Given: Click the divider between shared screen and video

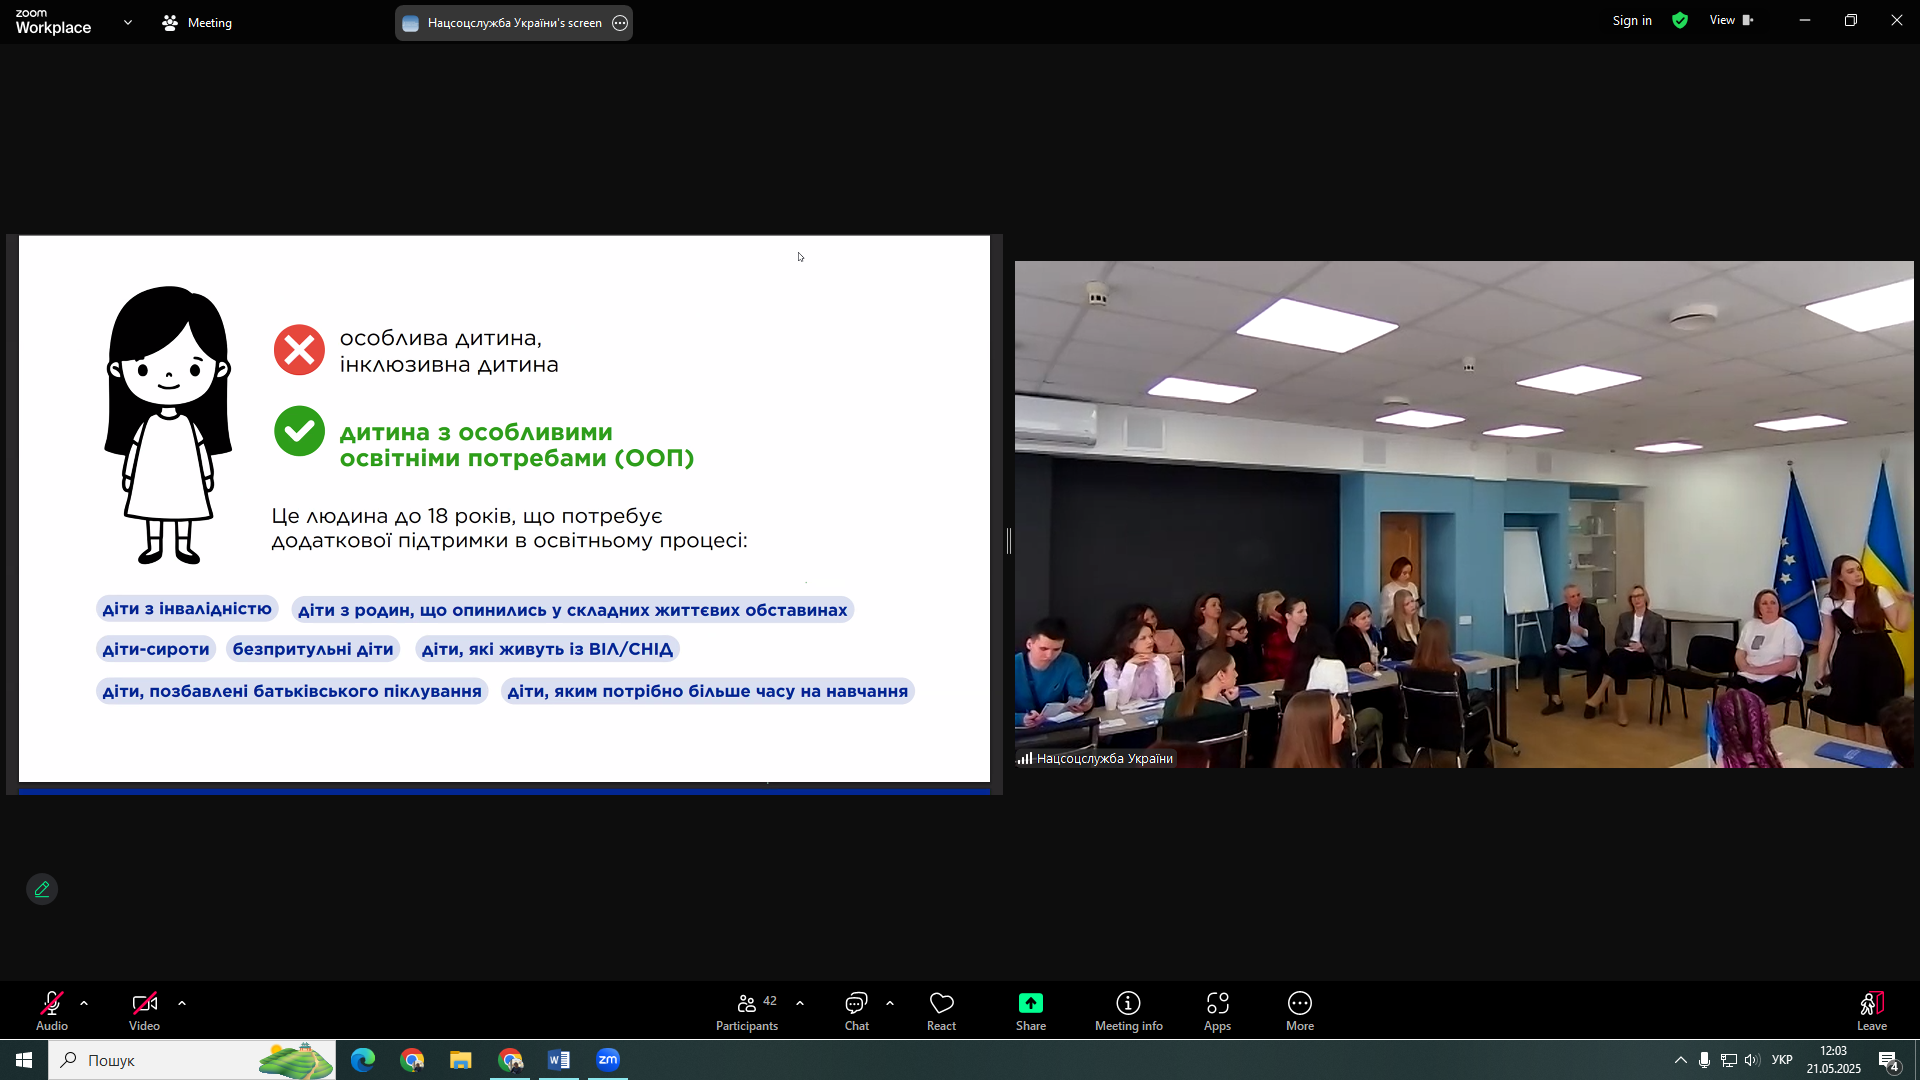Looking at the screenshot, I should tap(1009, 541).
